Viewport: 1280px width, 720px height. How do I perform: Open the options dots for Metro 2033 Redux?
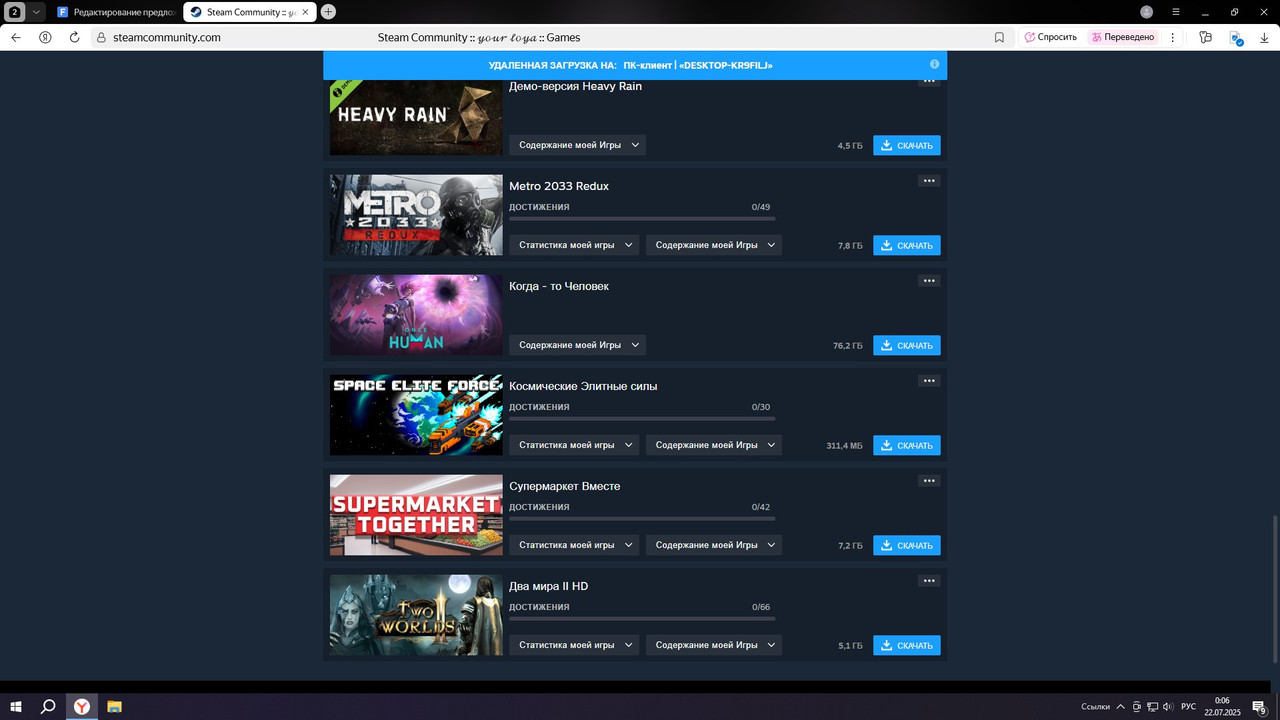(x=929, y=181)
